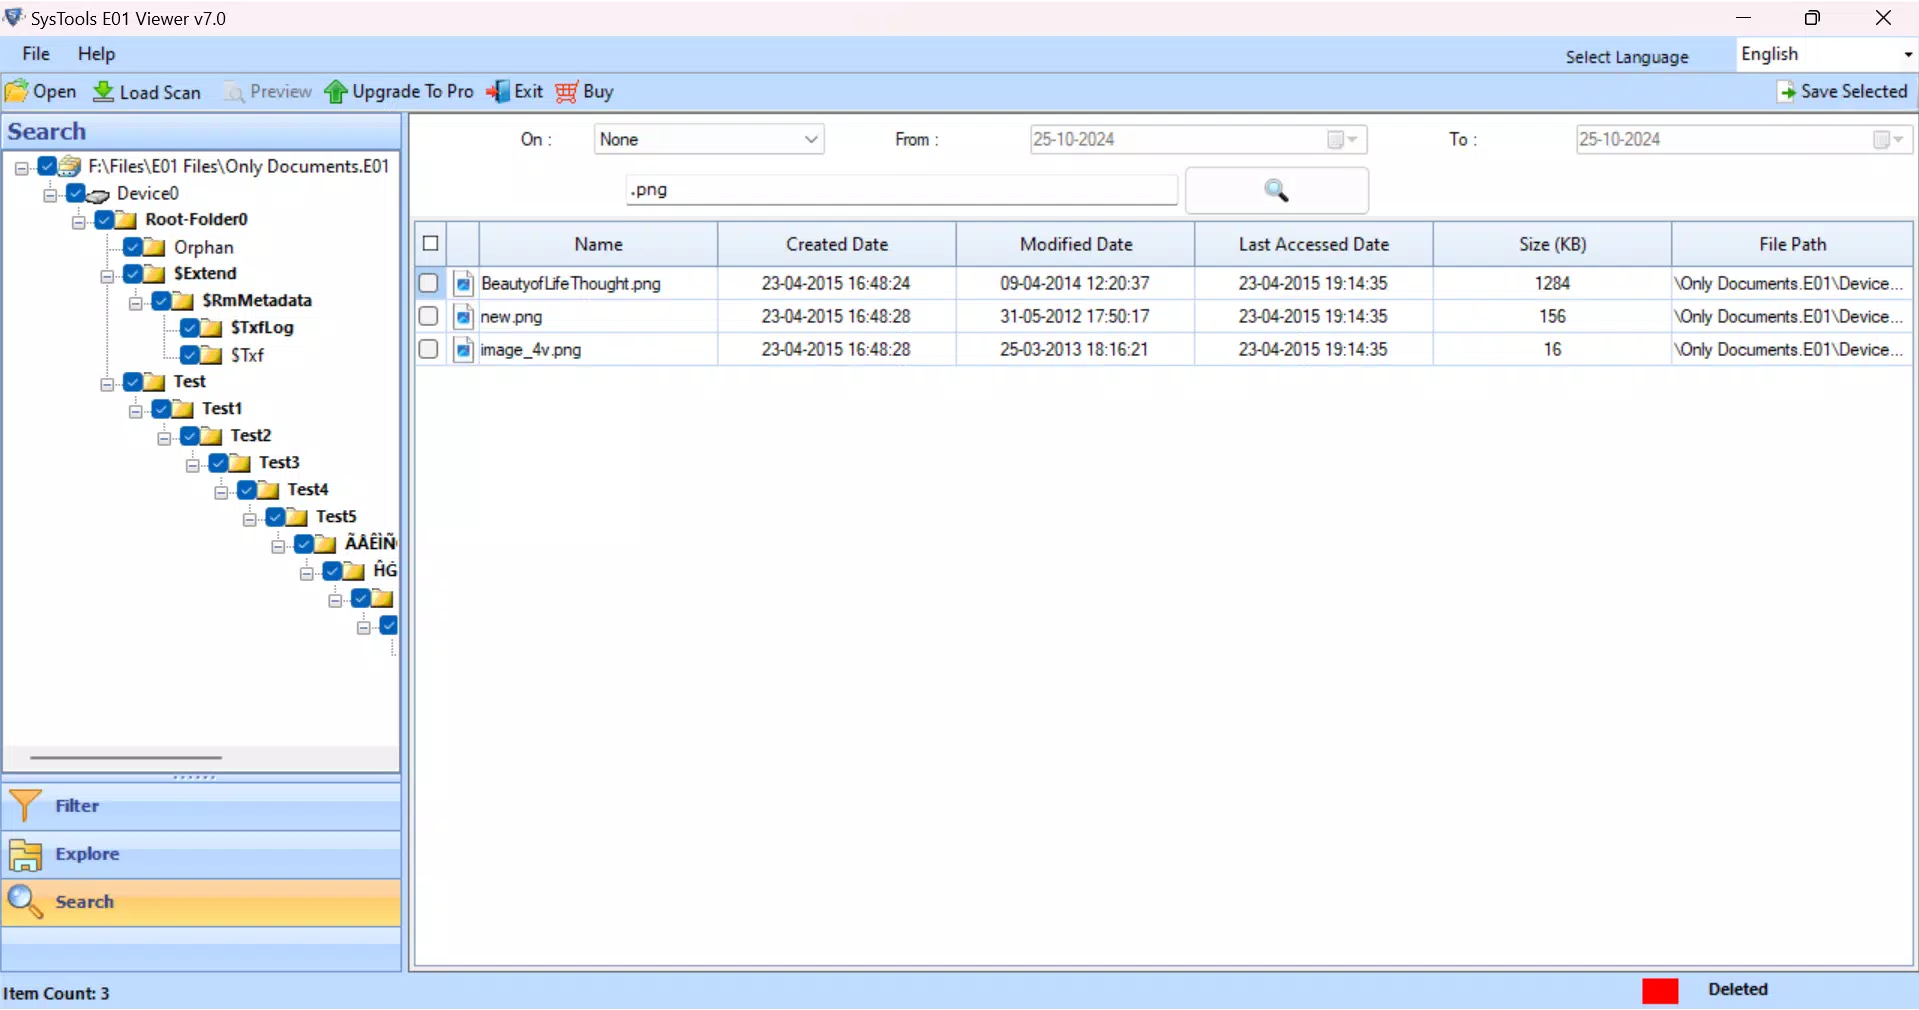This screenshot has width=1919, height=1010.
Task: Click the Open folder icon in toolbar
Action: [x=17, y=92]
